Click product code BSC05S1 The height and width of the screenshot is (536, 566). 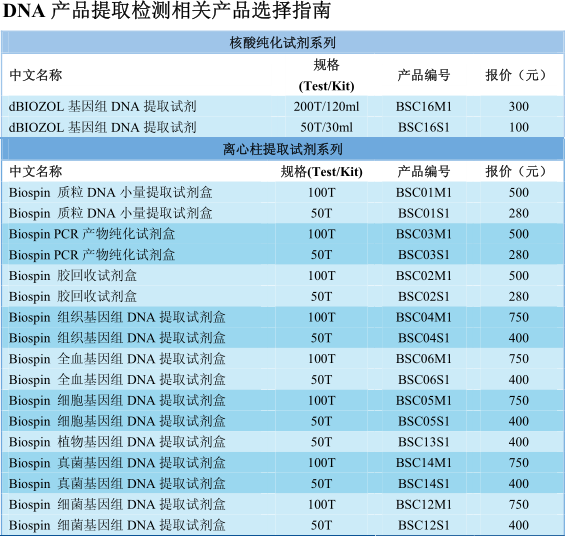point(424,421)
